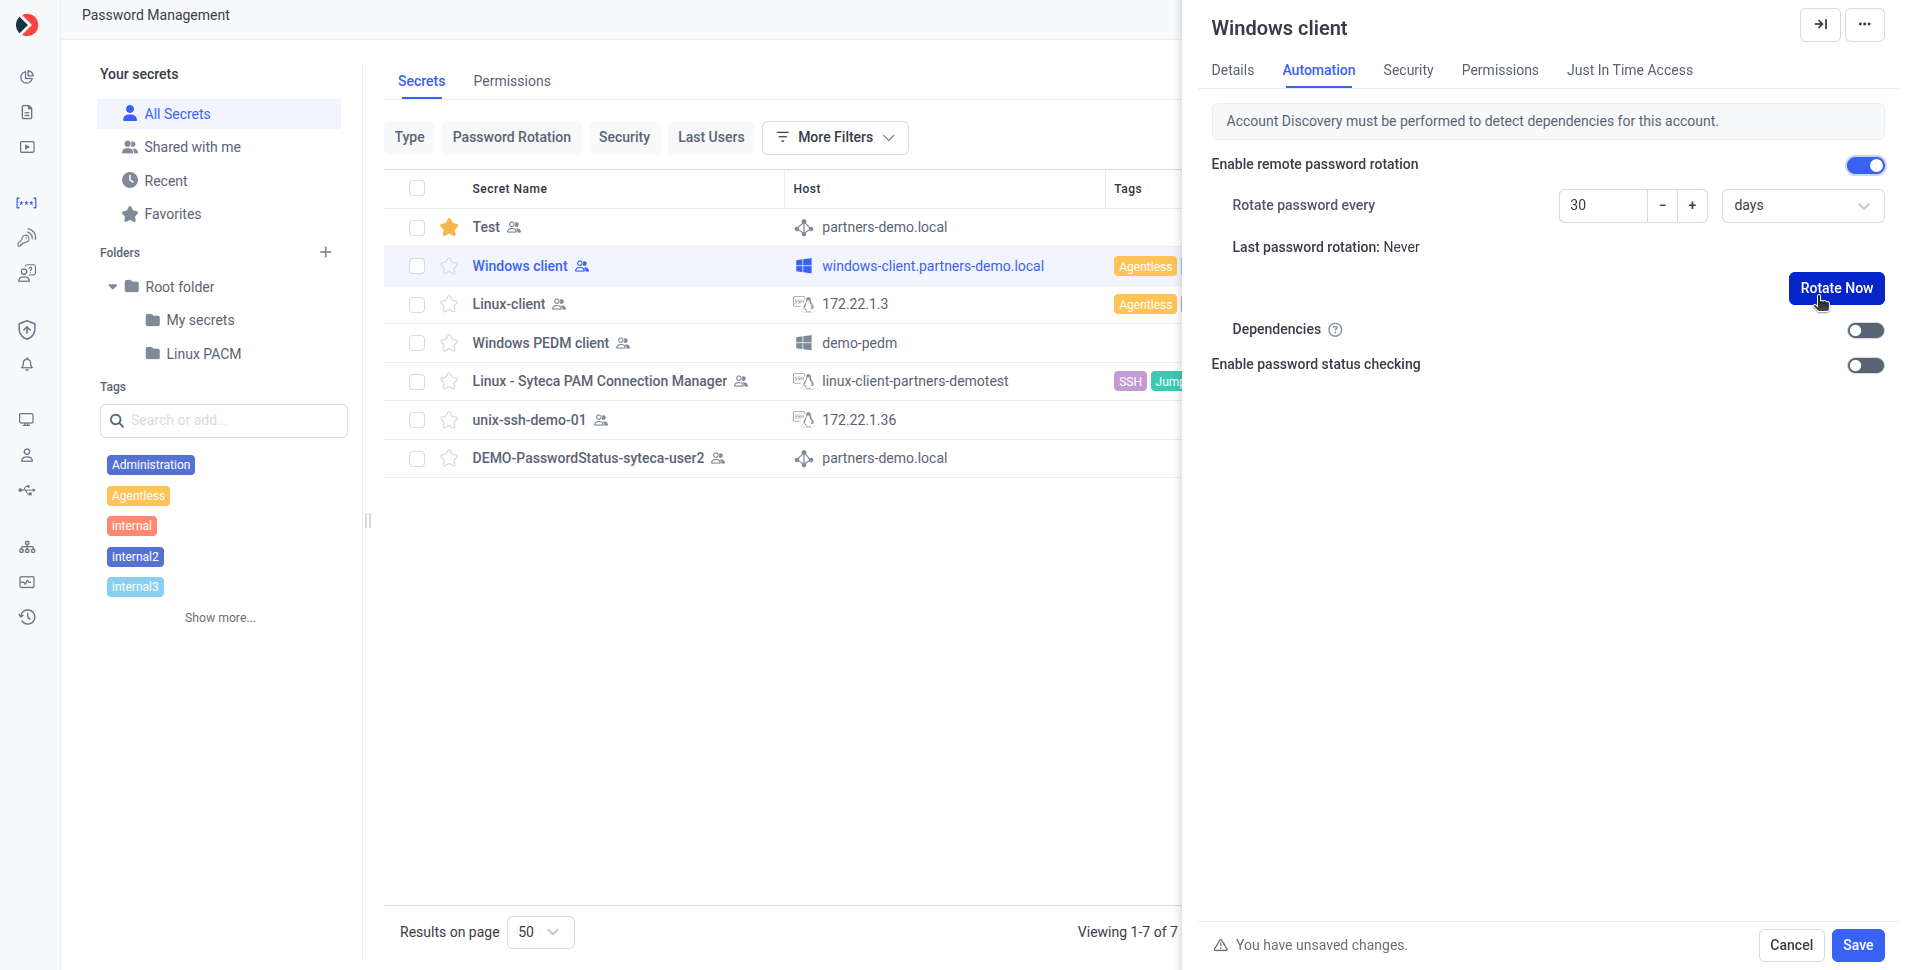Switch to the Automation tab

pyautogui.click(x=1318, y=70)
